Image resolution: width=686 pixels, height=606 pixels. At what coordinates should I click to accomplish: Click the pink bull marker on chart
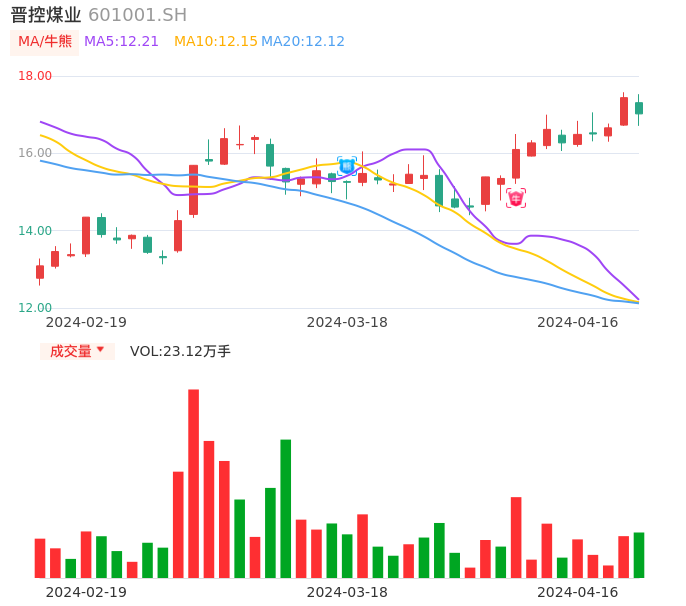[x=516, y=198]
